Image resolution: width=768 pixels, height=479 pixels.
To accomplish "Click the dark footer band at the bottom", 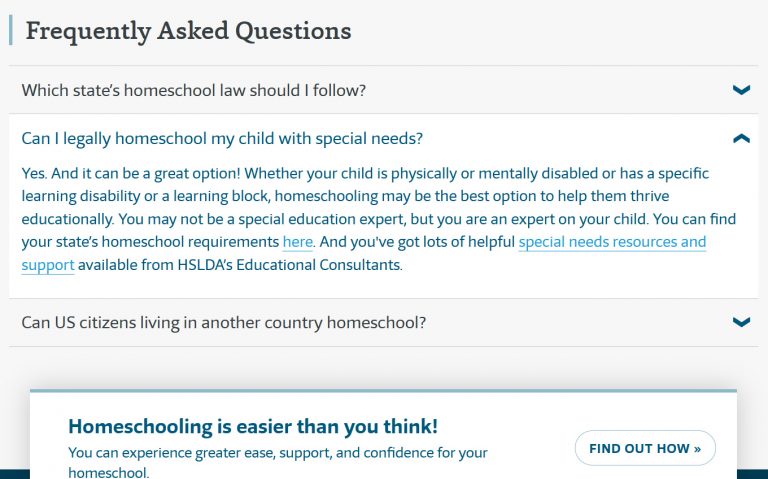I will point(14,473).
